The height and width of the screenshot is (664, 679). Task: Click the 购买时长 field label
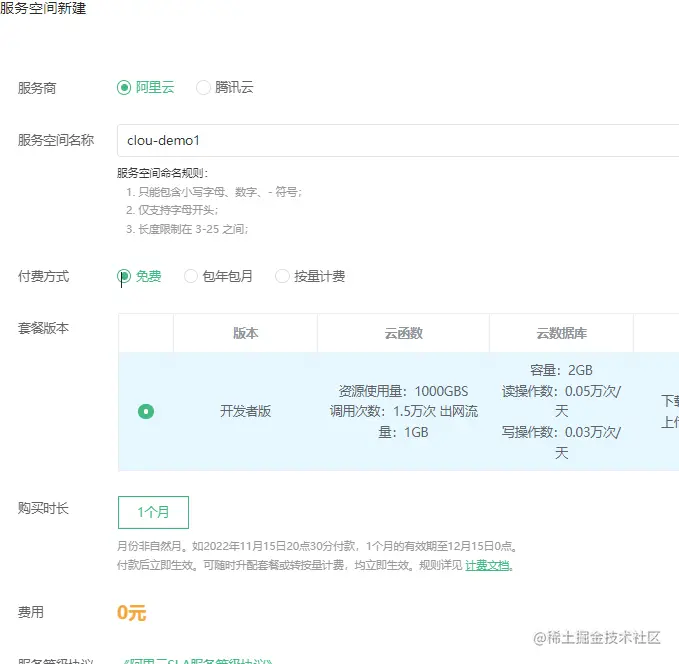[x=43, y=508]
